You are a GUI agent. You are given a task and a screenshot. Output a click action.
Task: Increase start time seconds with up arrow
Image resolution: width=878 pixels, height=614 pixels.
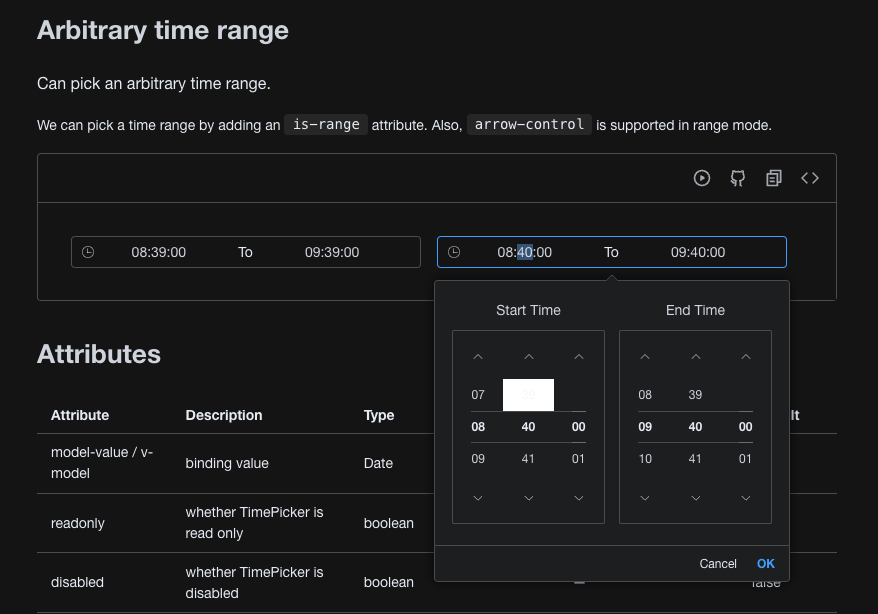[578, 357]
